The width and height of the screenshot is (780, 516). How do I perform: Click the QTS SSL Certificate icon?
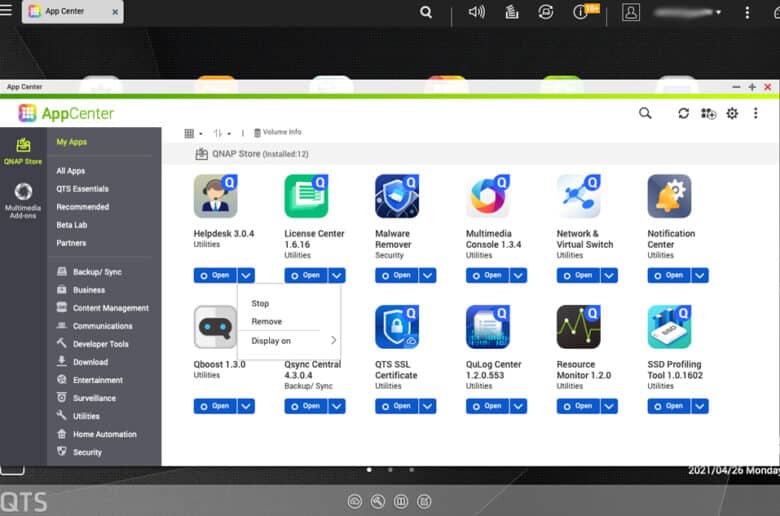tap(397, 327)
